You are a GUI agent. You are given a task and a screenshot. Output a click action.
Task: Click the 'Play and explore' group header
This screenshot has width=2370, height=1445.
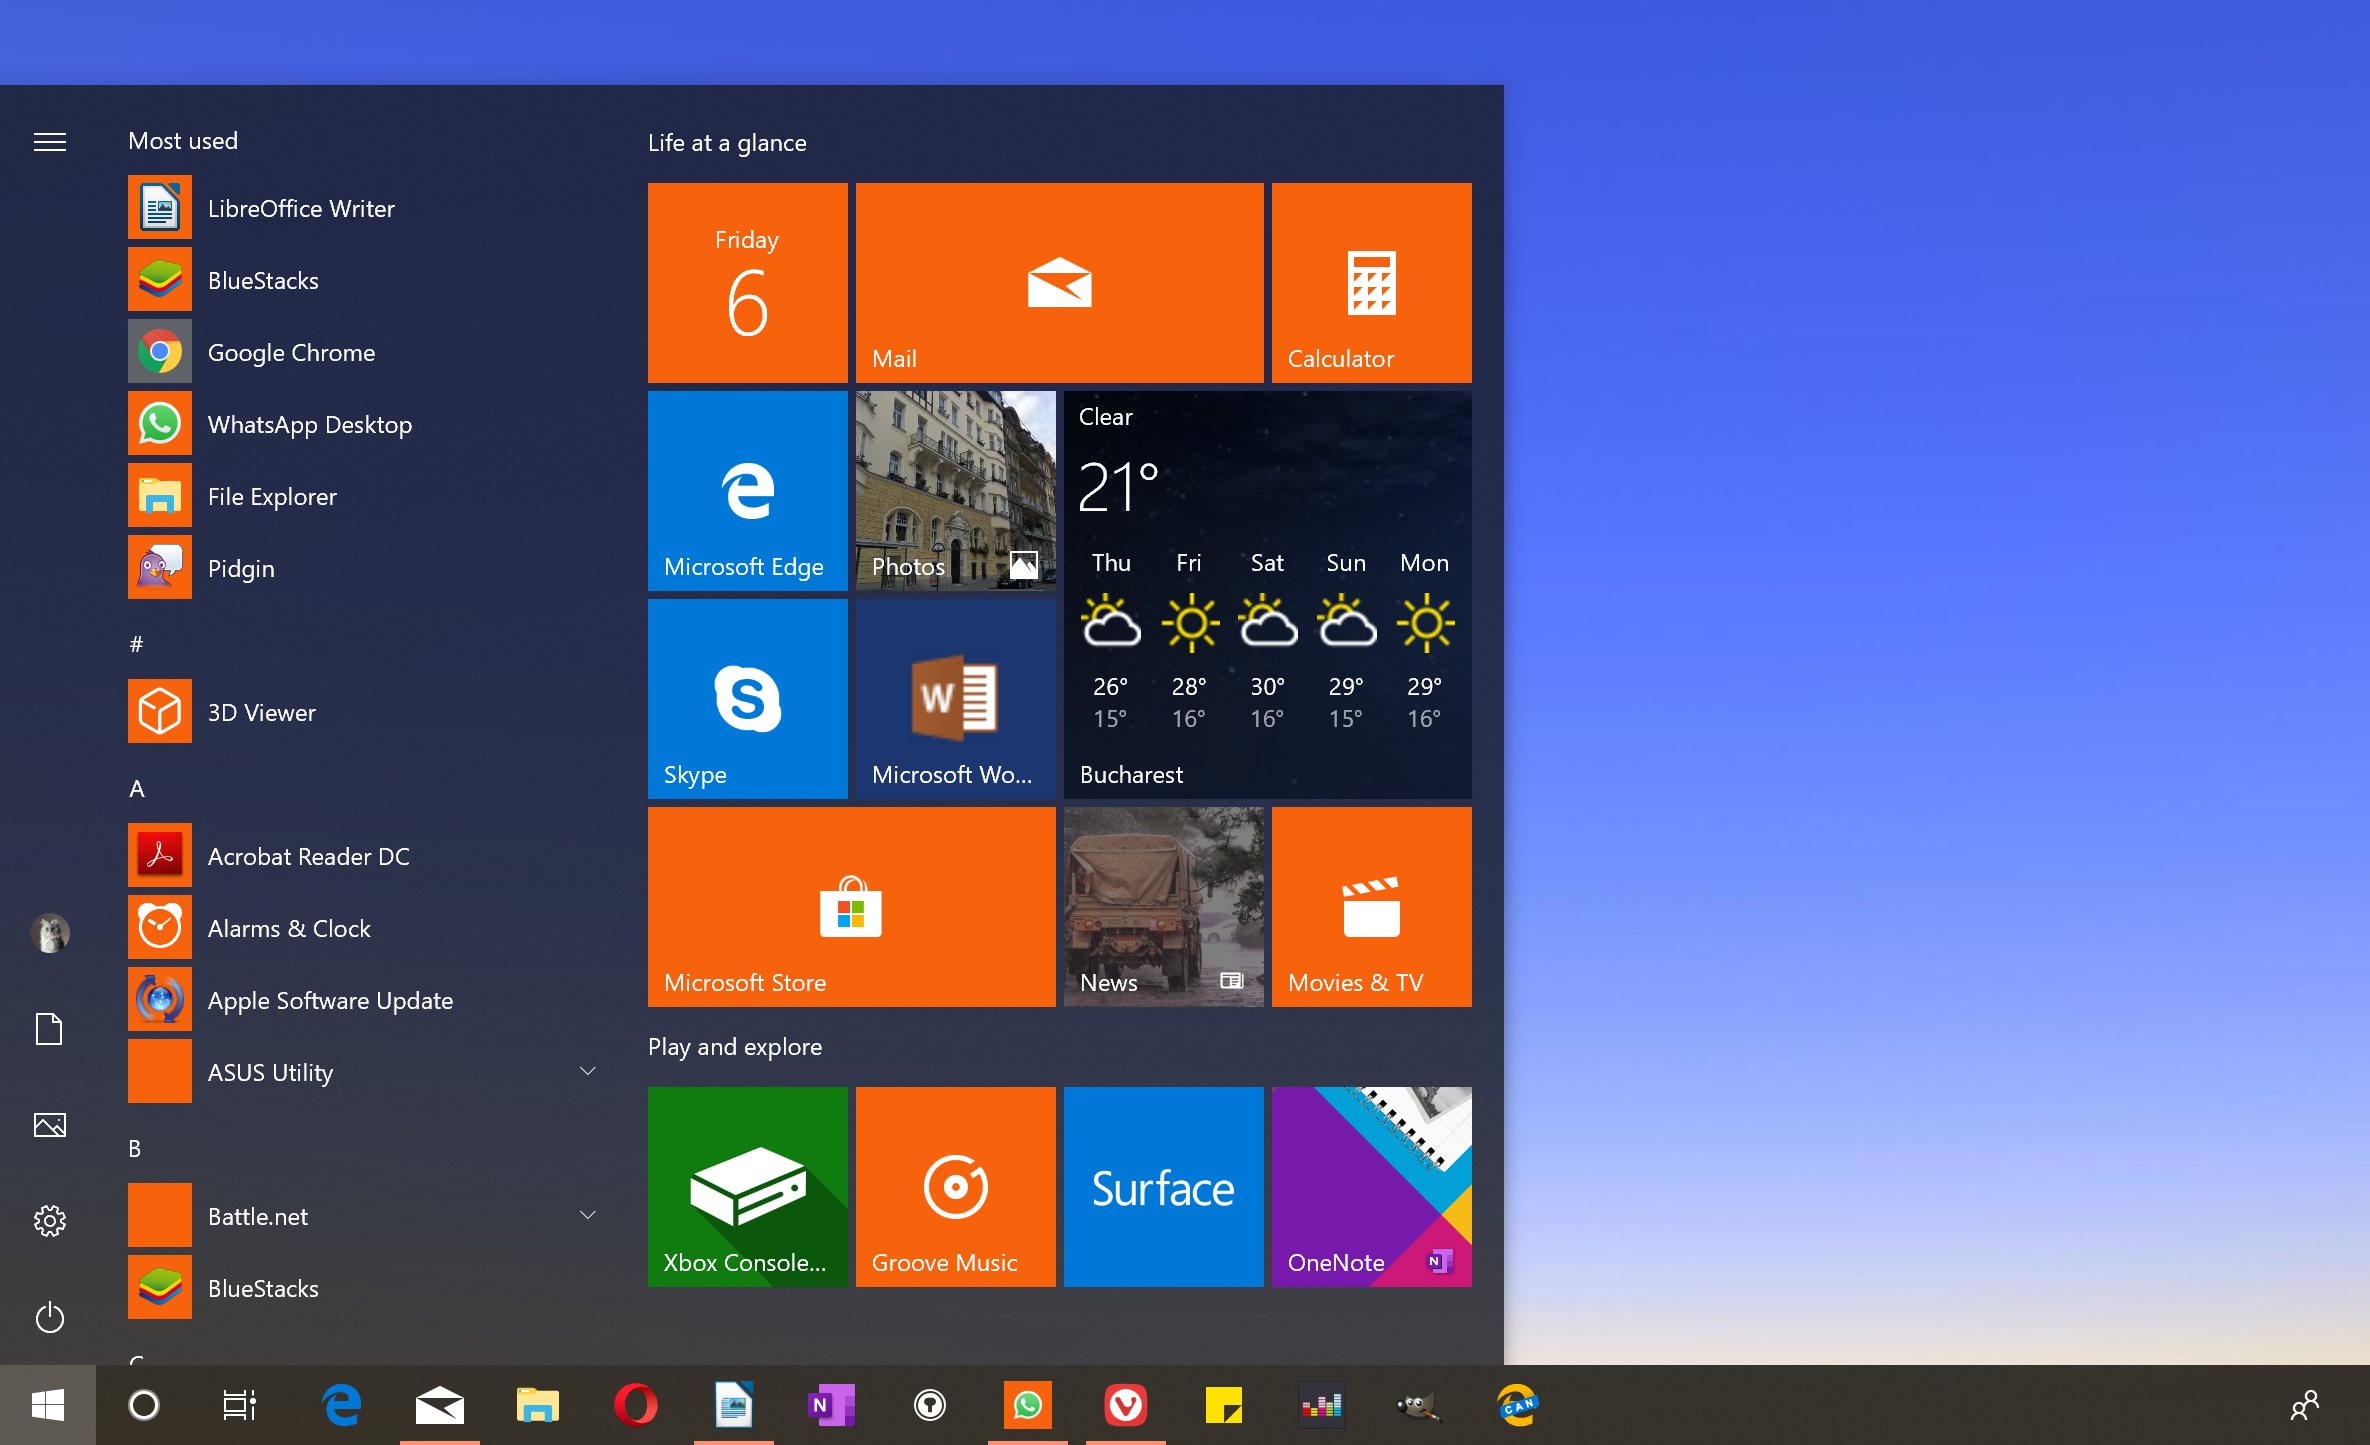735,1047
